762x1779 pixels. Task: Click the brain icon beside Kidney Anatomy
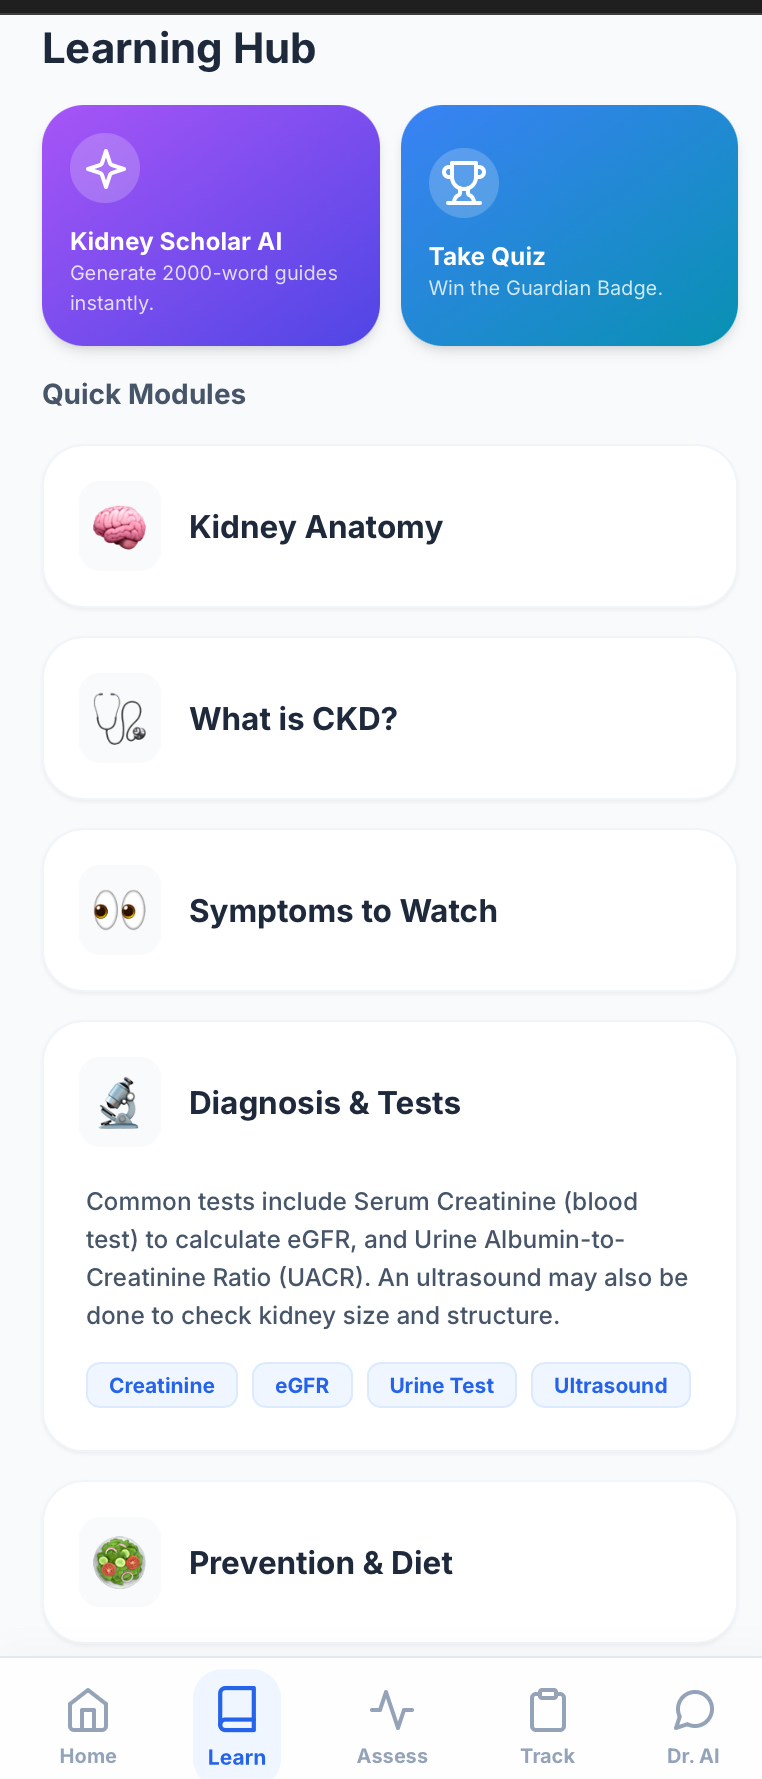120,527
